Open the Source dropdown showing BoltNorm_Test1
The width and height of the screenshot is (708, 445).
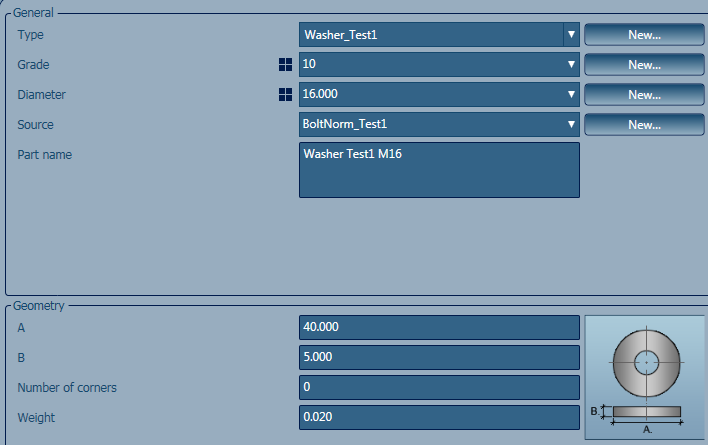point(439,124)
